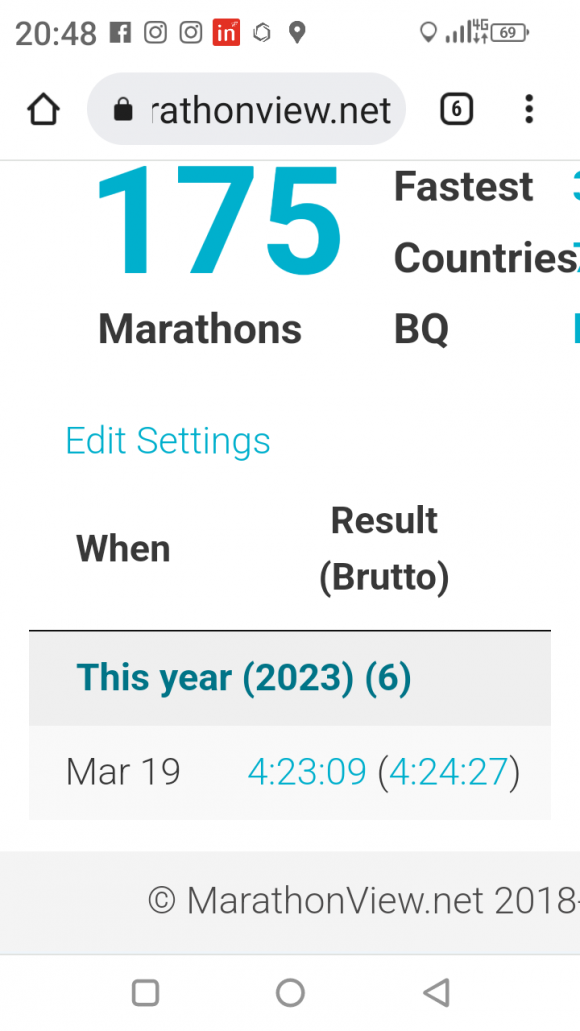Open the 4:23:09 result time link

tap(306, 772)
